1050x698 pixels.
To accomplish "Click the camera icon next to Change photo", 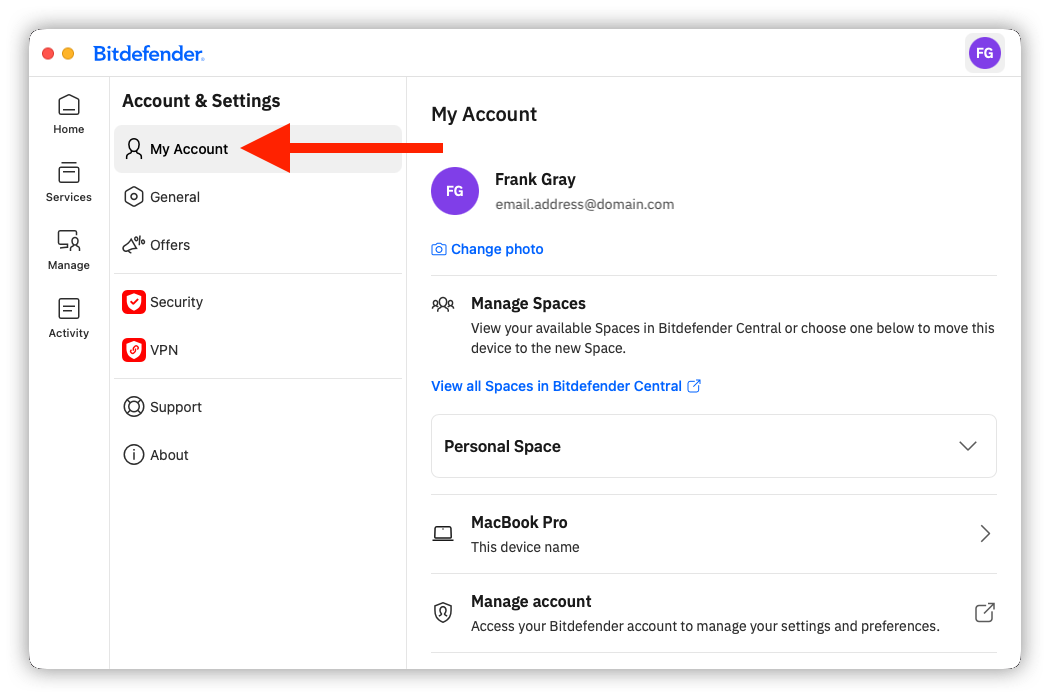I will click(439, 249).
